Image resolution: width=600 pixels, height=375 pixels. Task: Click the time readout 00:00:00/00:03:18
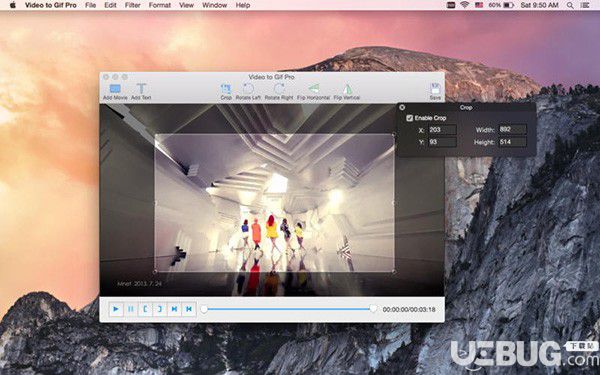tap(409, 309)
